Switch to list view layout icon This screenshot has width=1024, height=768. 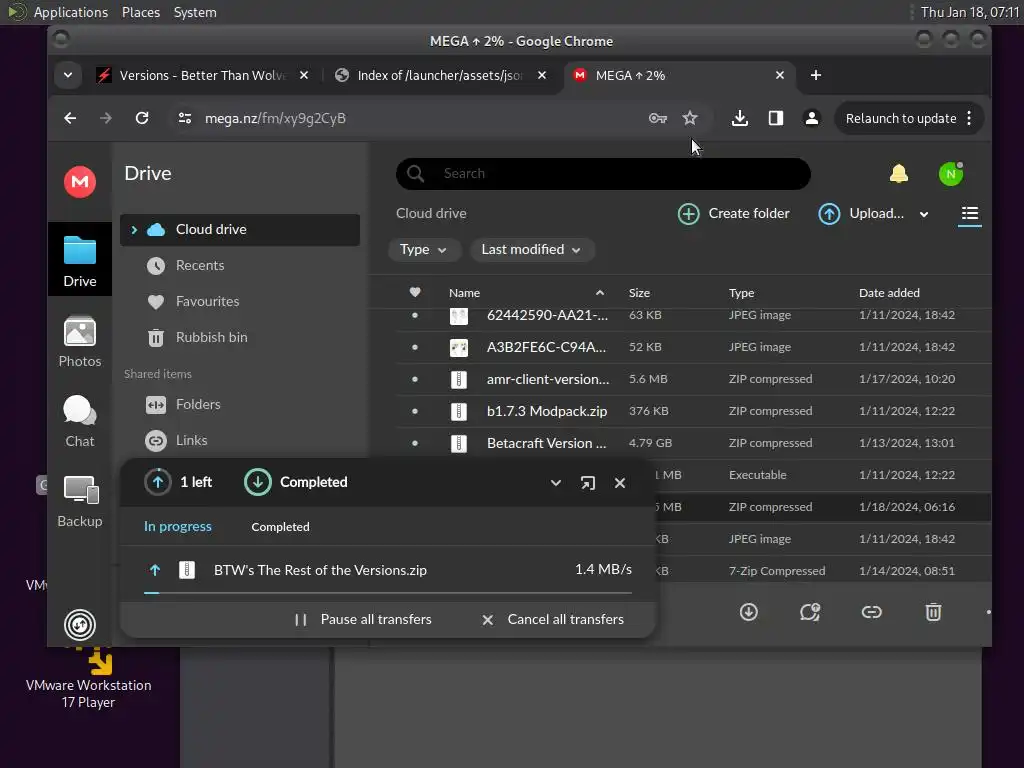click(969, 214)
